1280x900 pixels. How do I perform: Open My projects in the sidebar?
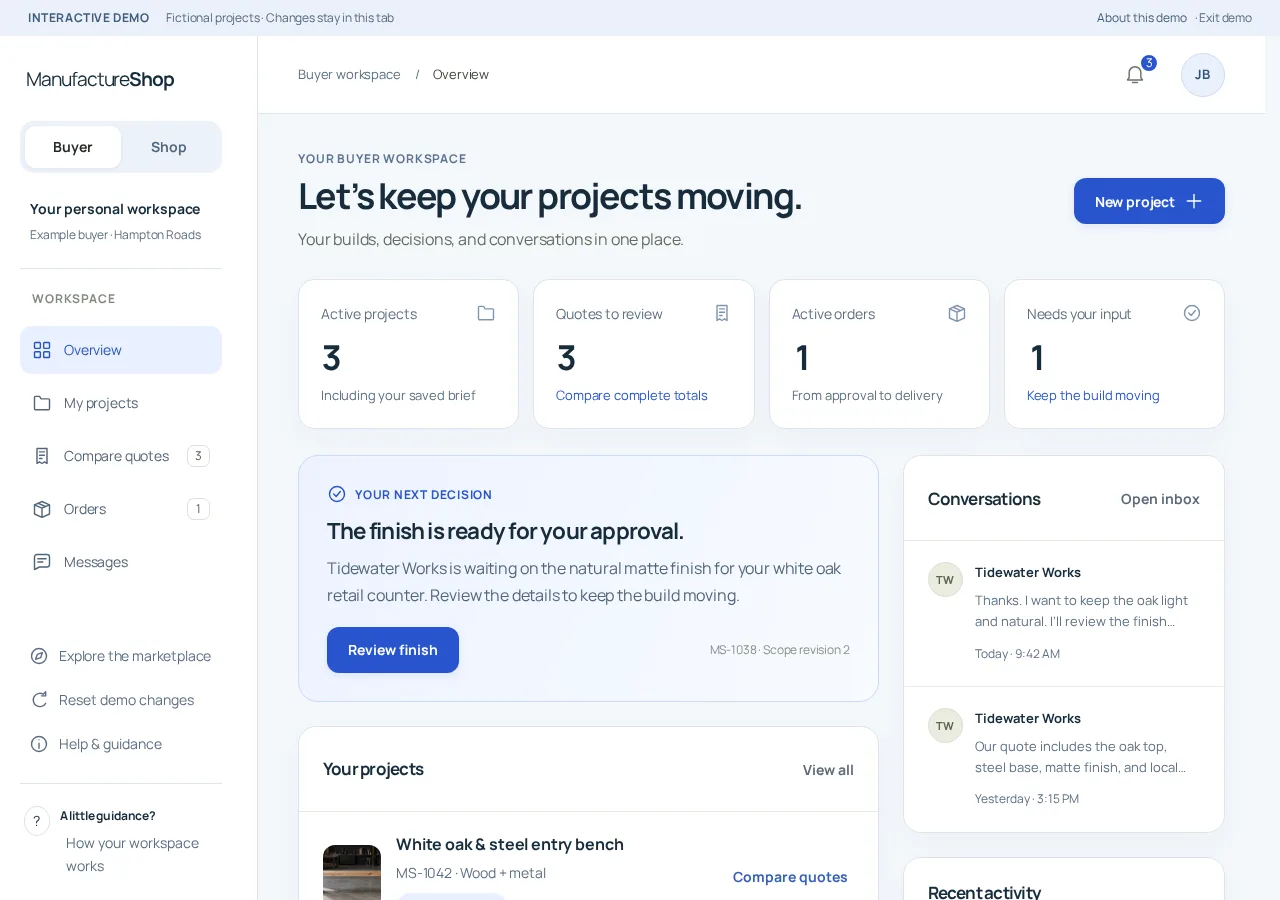[121, 403]
